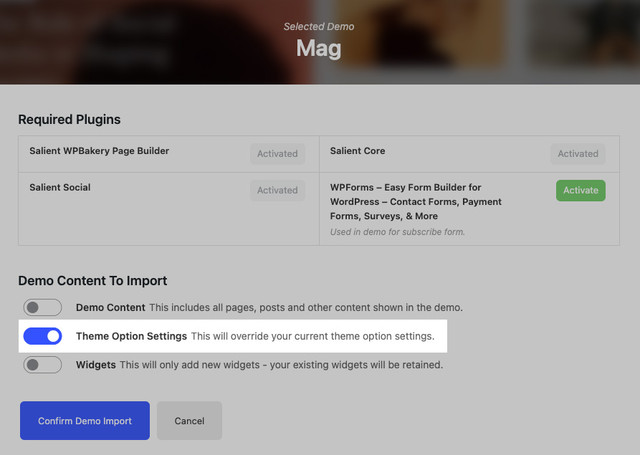Screen dimensions: 640x455
Task: Click Activated button for Salient Core
Action: 578,154
